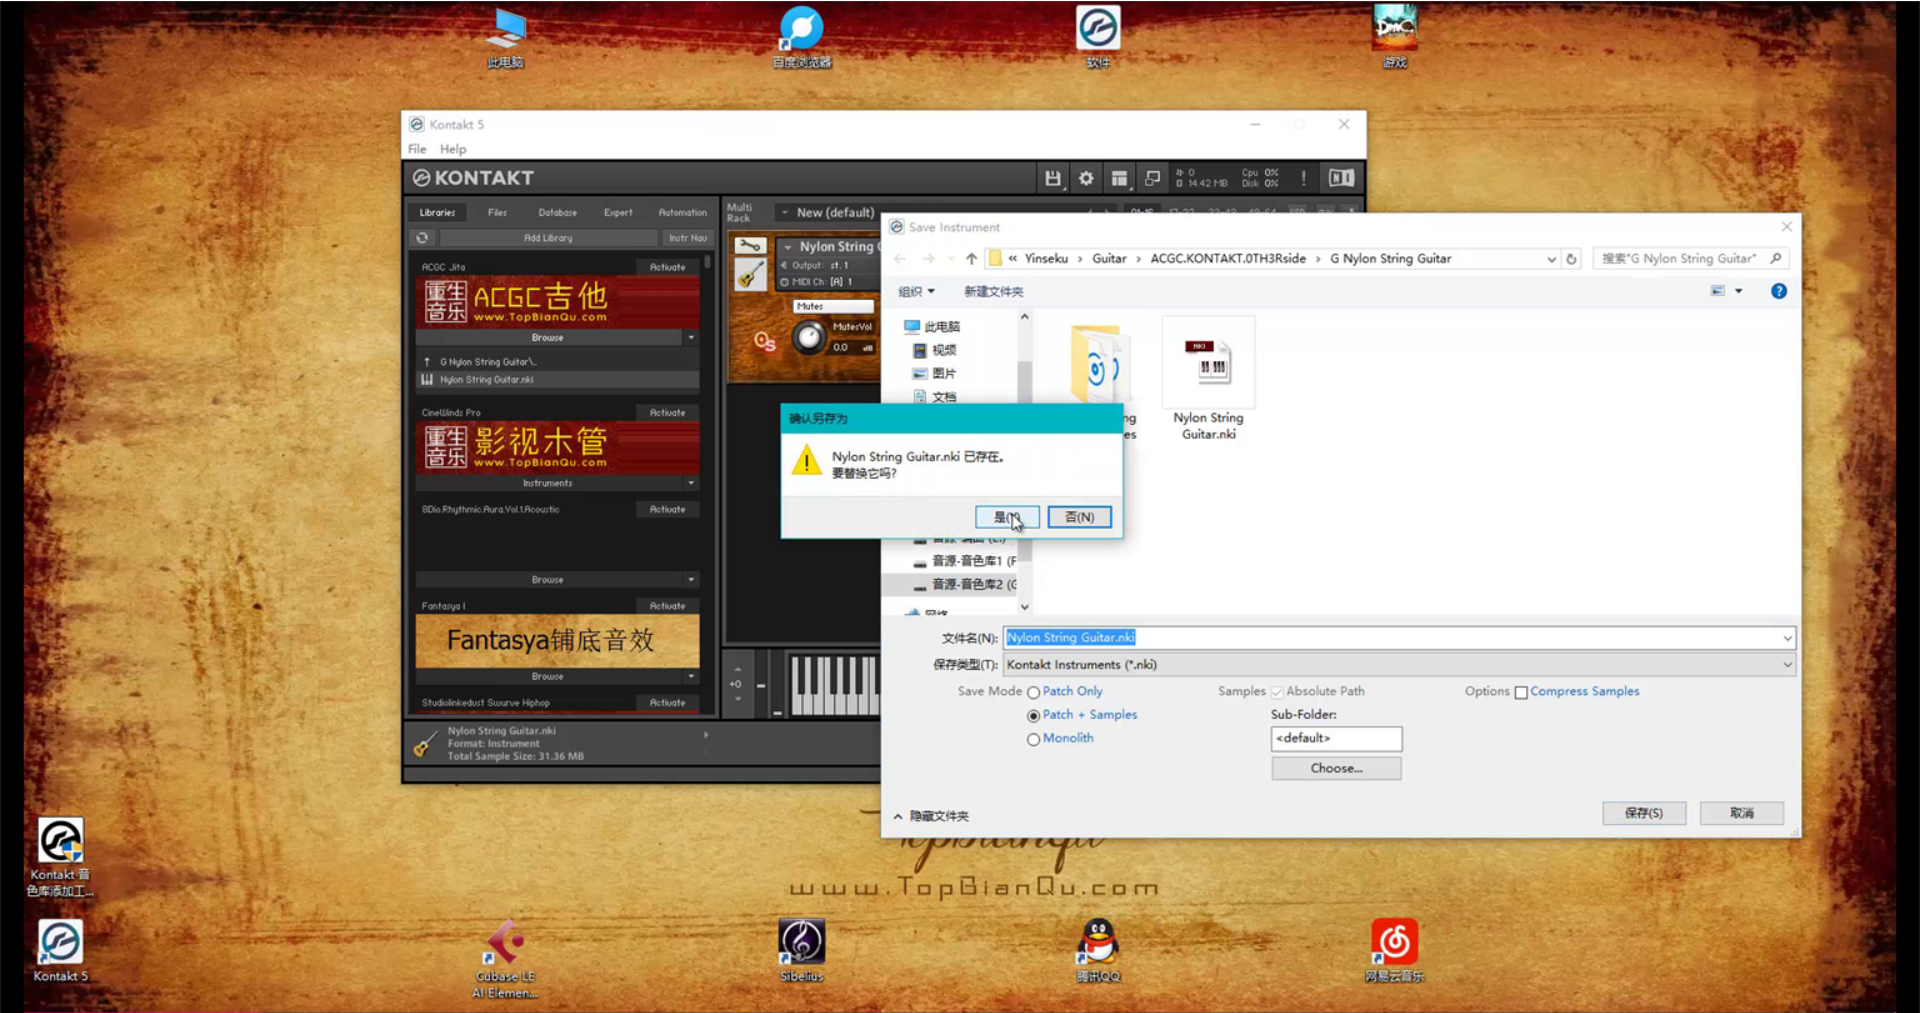Open the Cubase LE AI Elements desktop icon
Viewport: 1920px width, 1013px height.
click(x=505, y=958)
